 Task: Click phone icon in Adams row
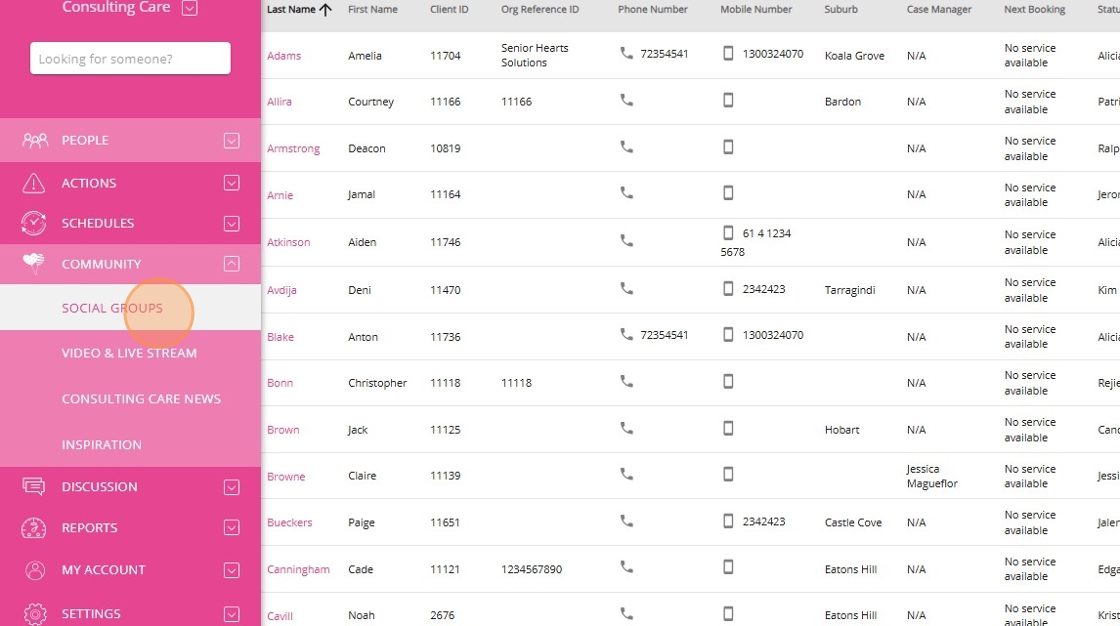626,53
